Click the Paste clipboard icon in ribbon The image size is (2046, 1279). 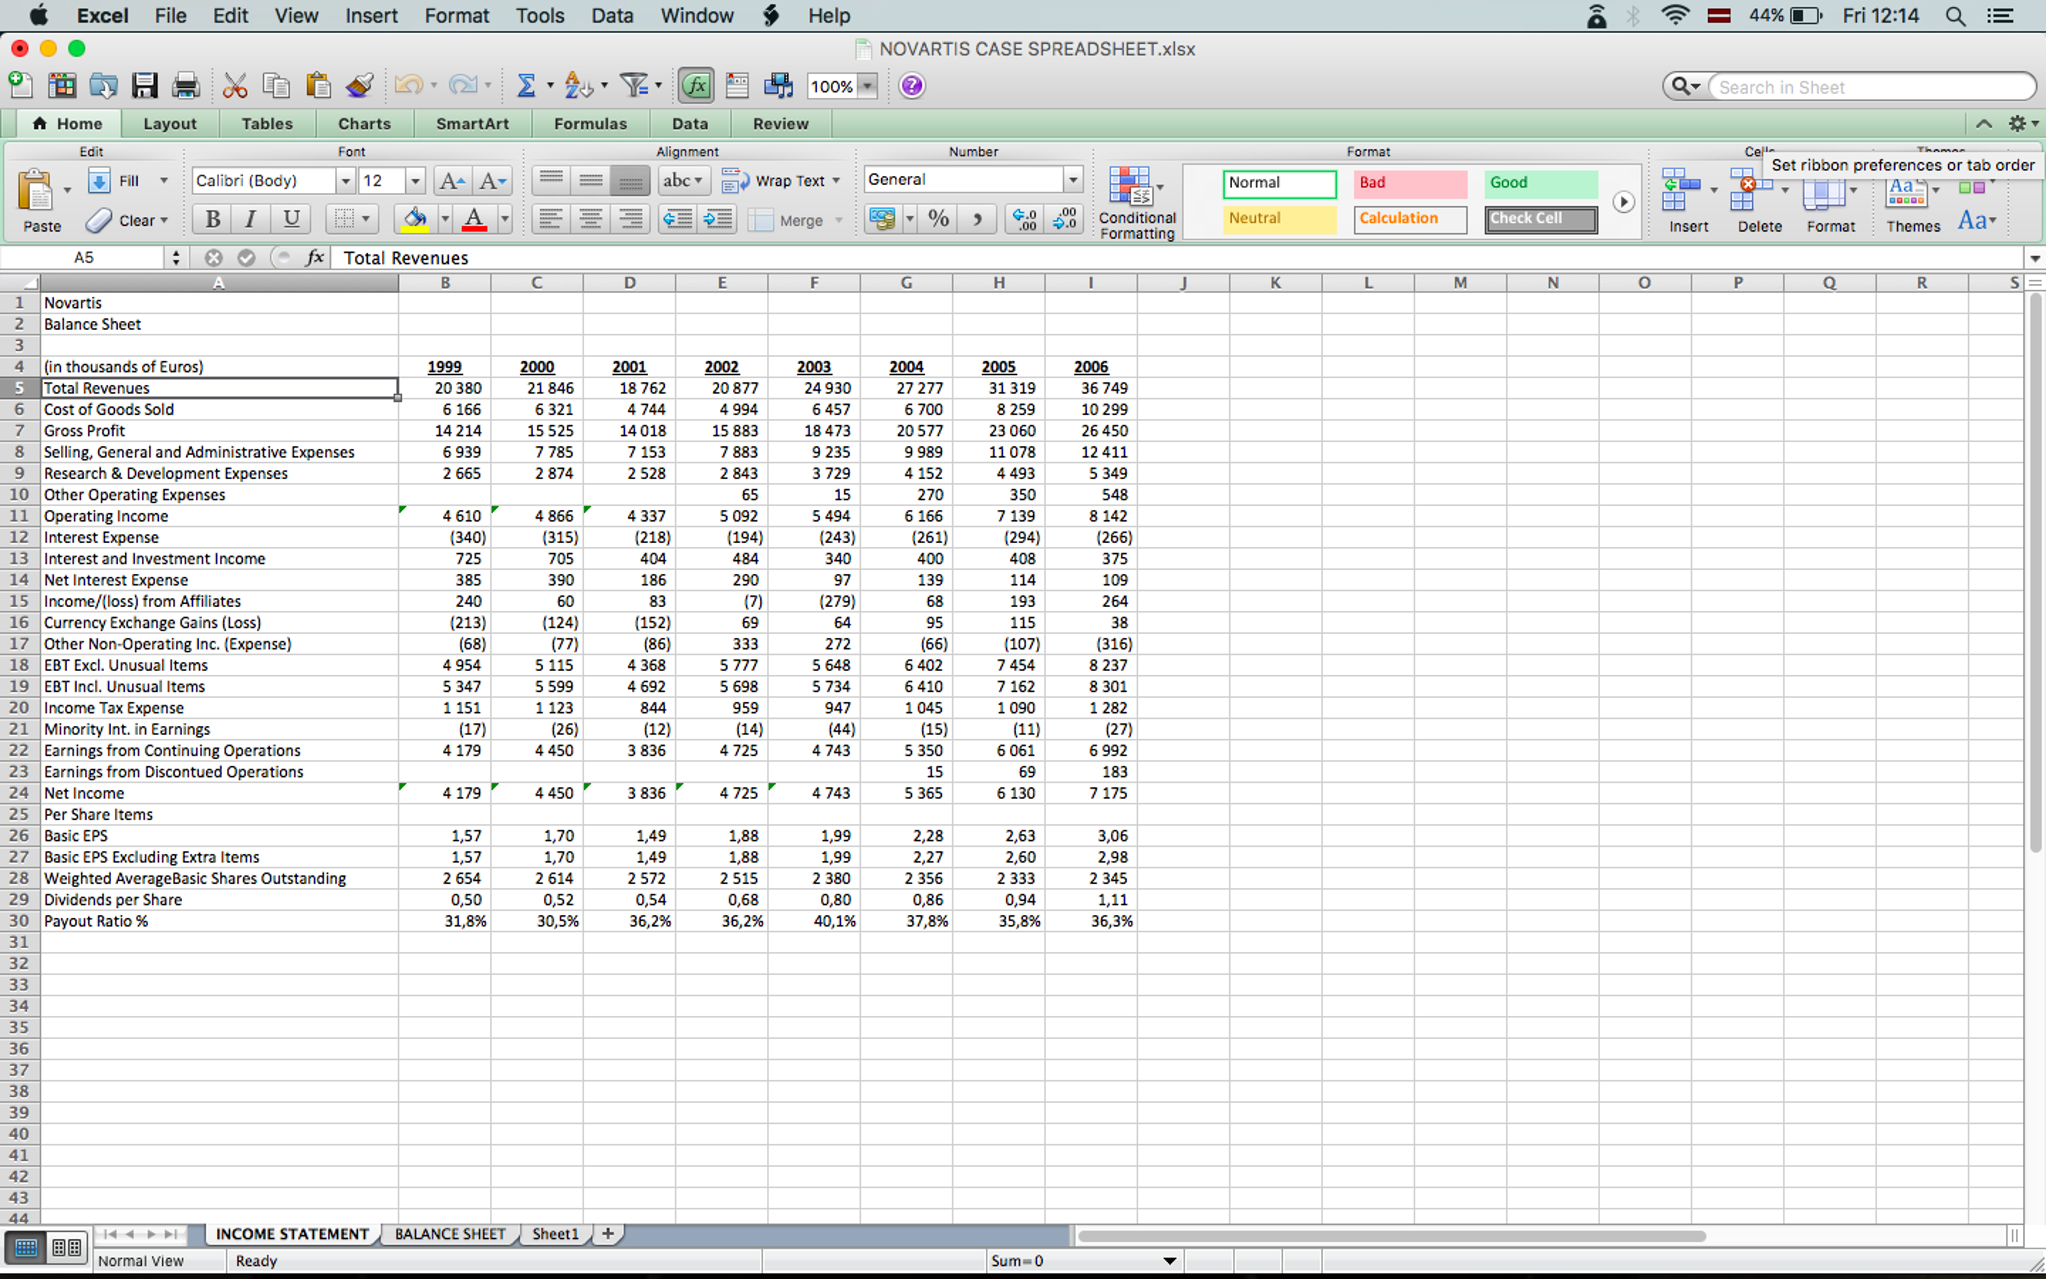click(x=36, y=190)
